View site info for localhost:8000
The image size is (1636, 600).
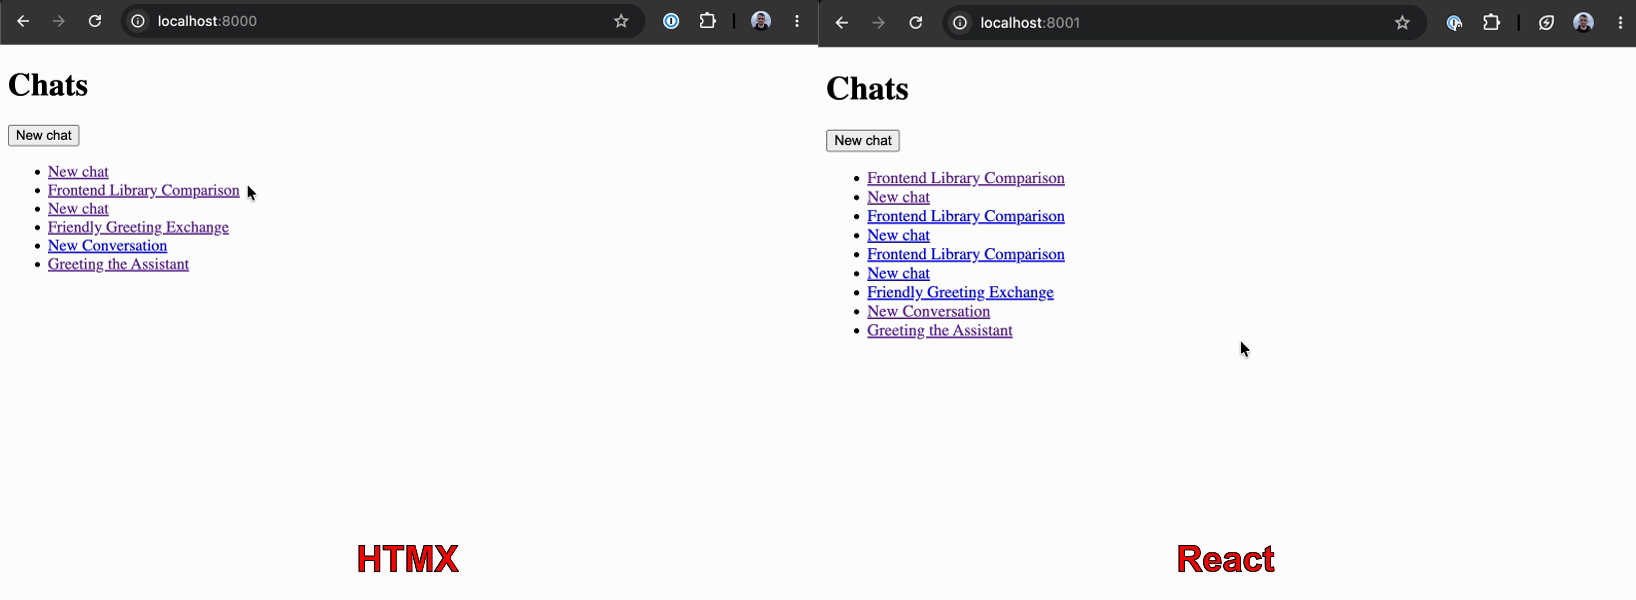(138, 21)
